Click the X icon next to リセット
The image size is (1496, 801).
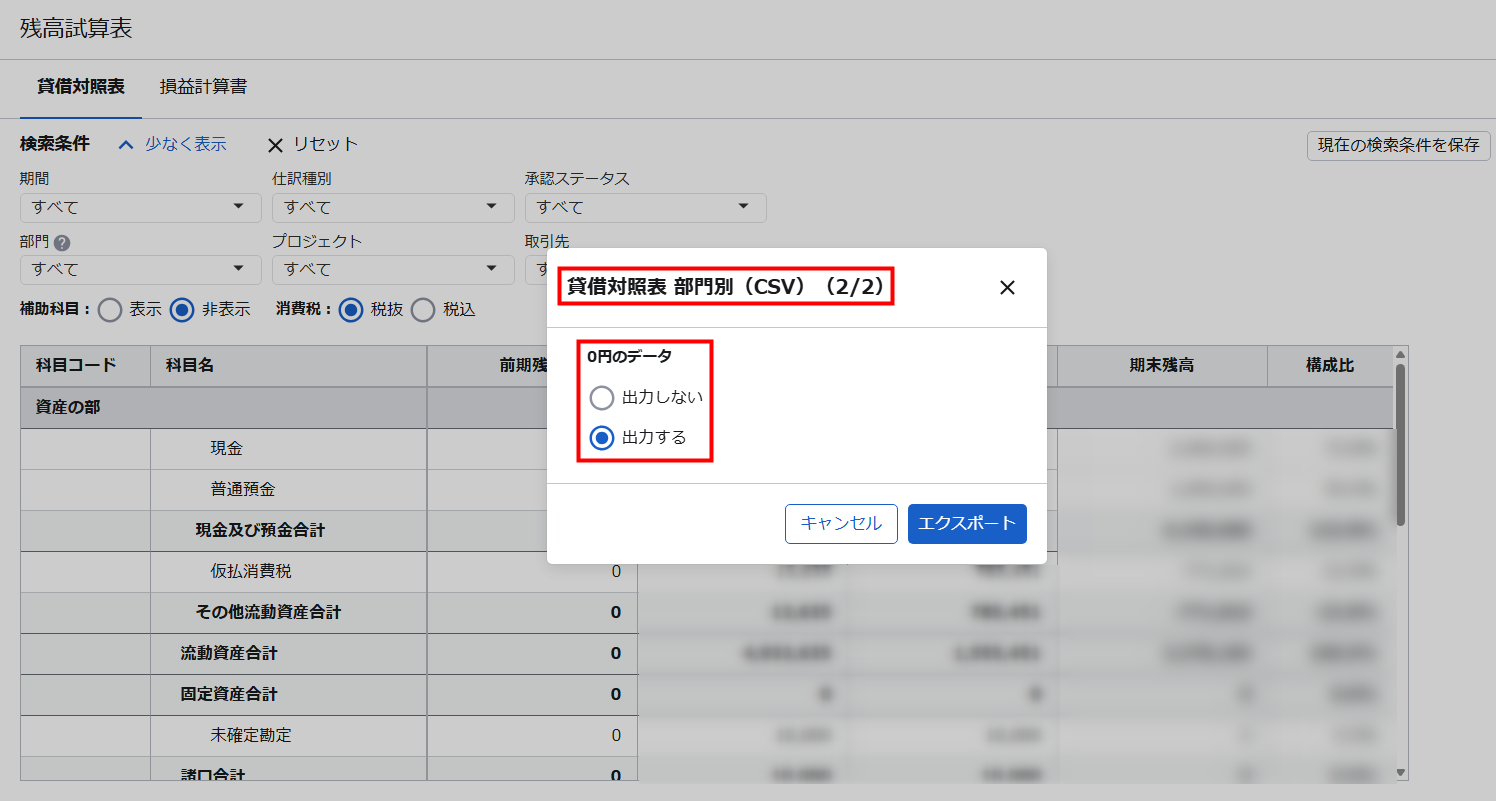(275, 145)
